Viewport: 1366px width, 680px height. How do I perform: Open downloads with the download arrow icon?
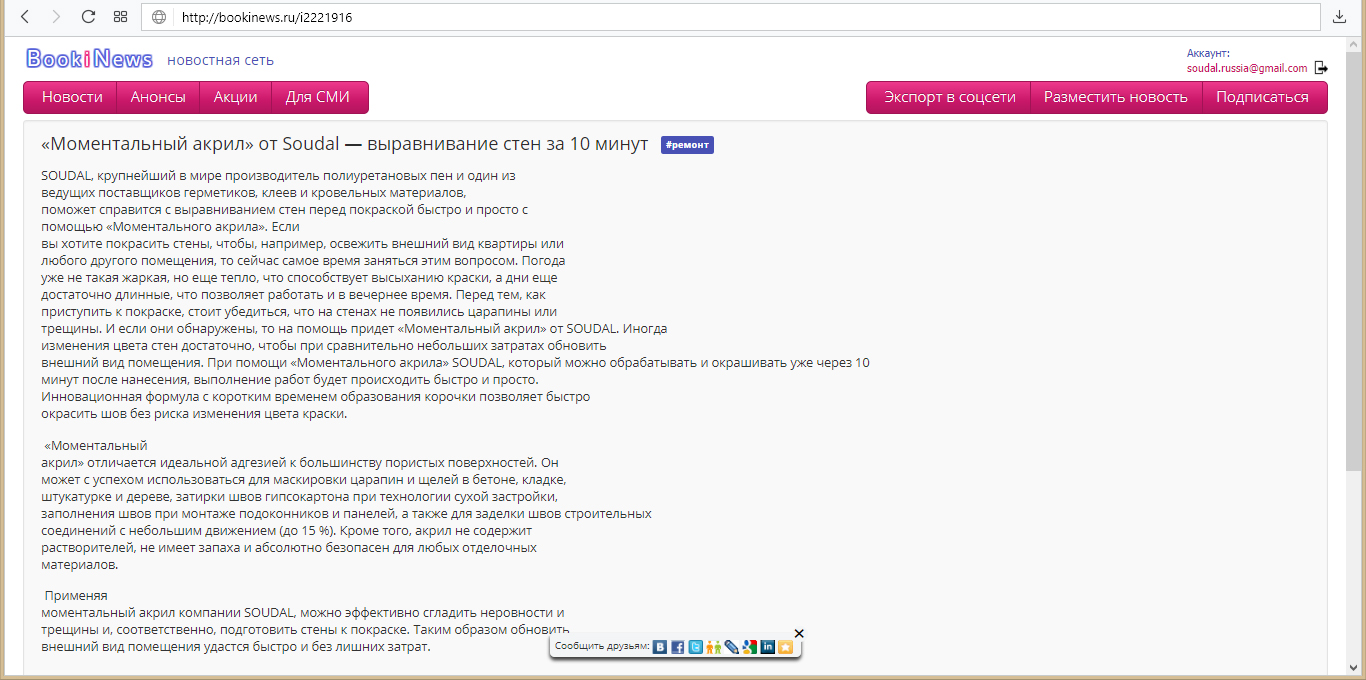[1340, 17]
